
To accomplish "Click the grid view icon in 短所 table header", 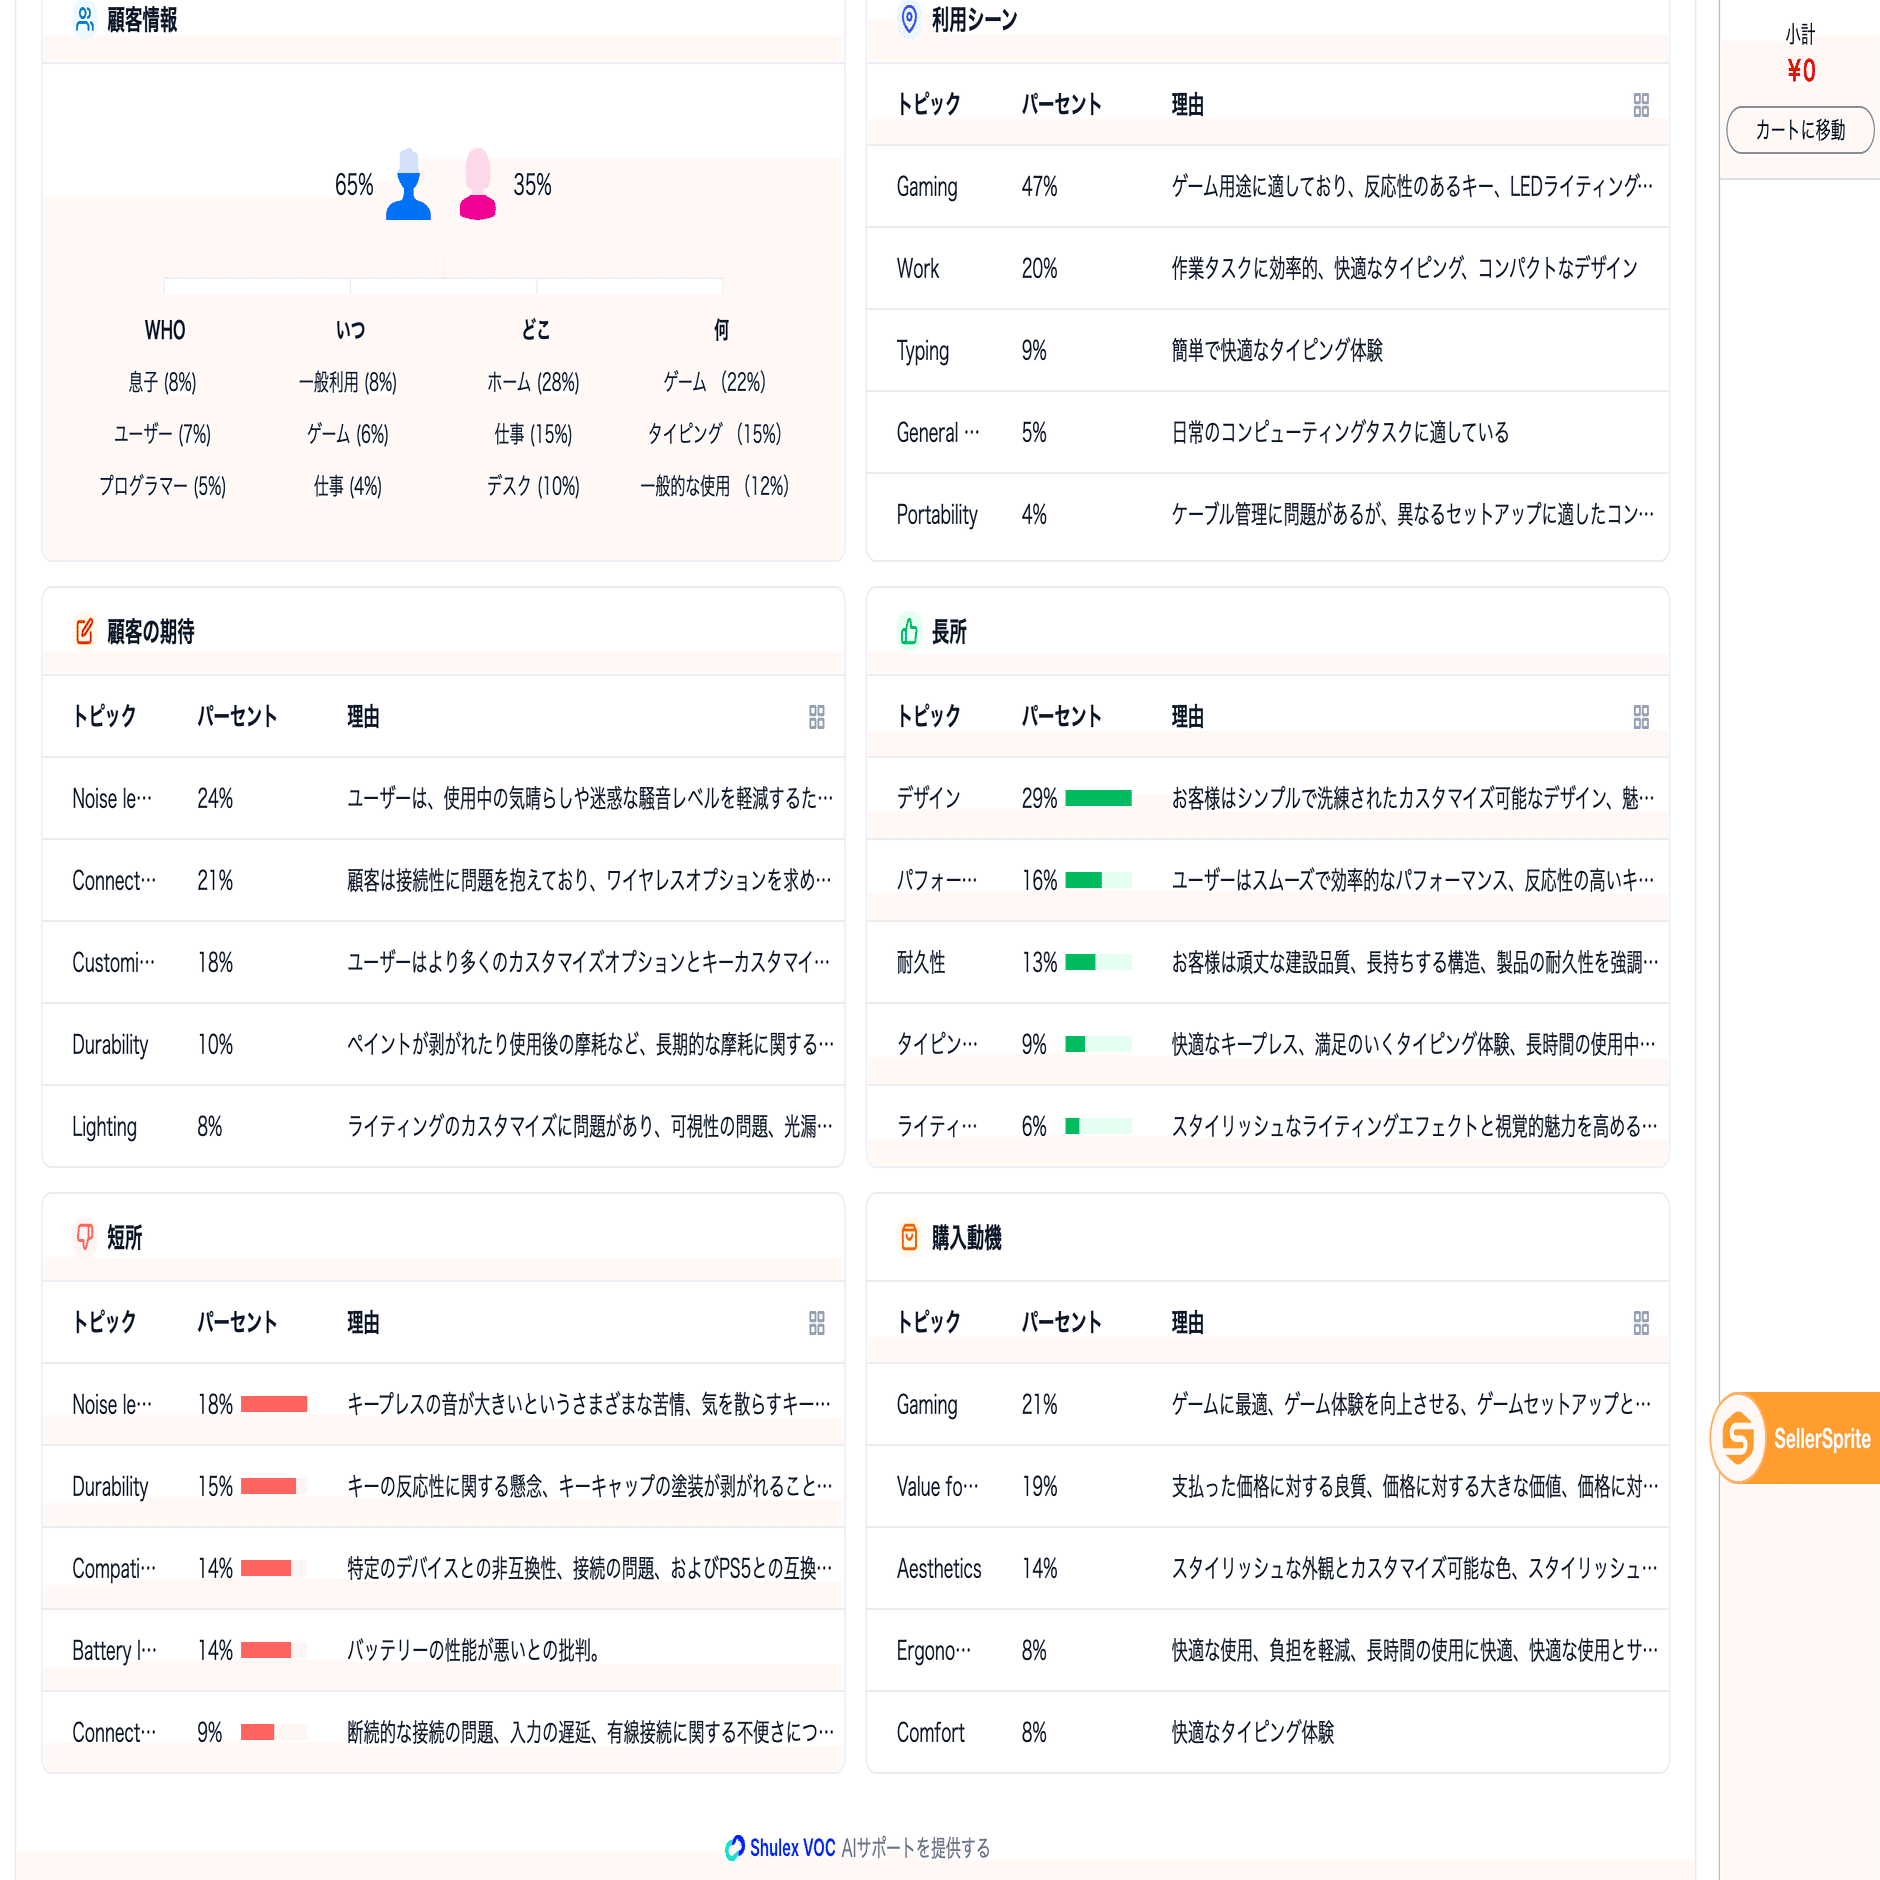I will tap(817, 1323).
